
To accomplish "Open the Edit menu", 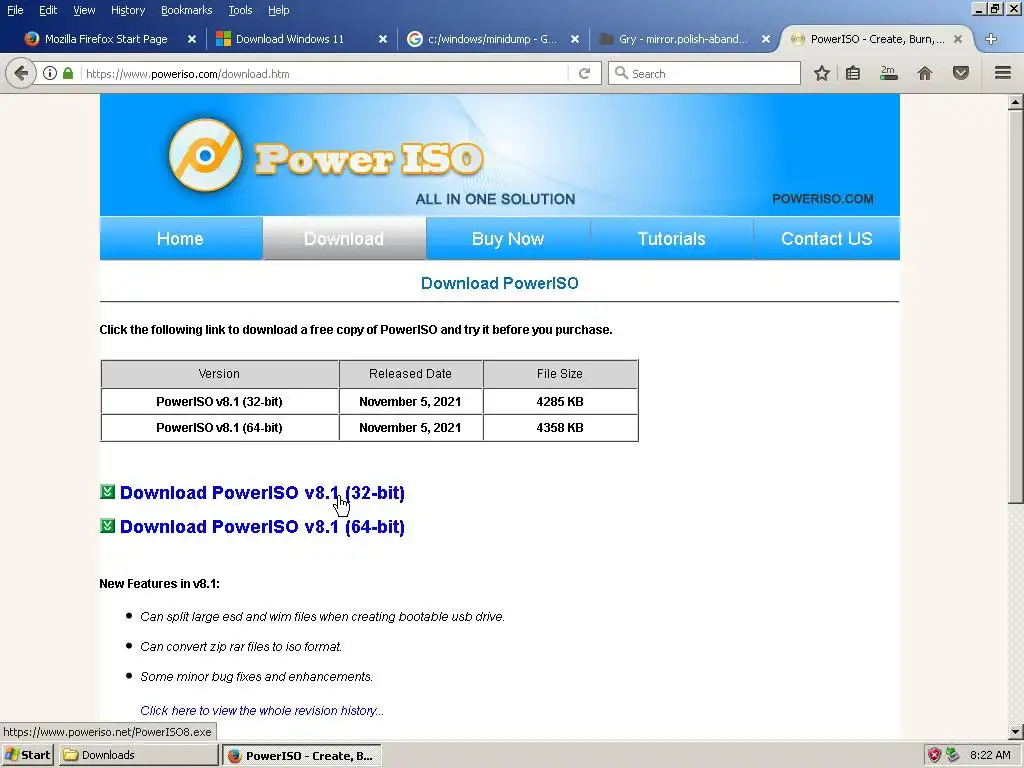I will click(48, 10).
